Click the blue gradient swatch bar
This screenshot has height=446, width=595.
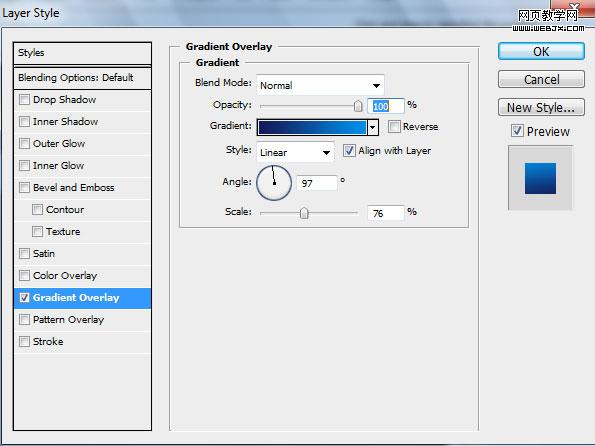tap(312, 127)
